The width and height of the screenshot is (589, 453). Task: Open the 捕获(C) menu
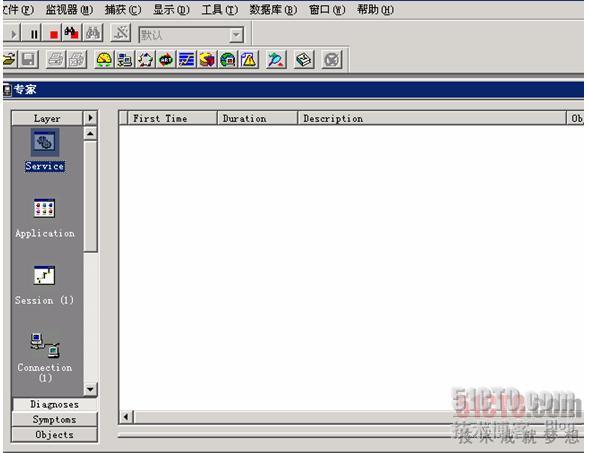click(x=123, y=9)
